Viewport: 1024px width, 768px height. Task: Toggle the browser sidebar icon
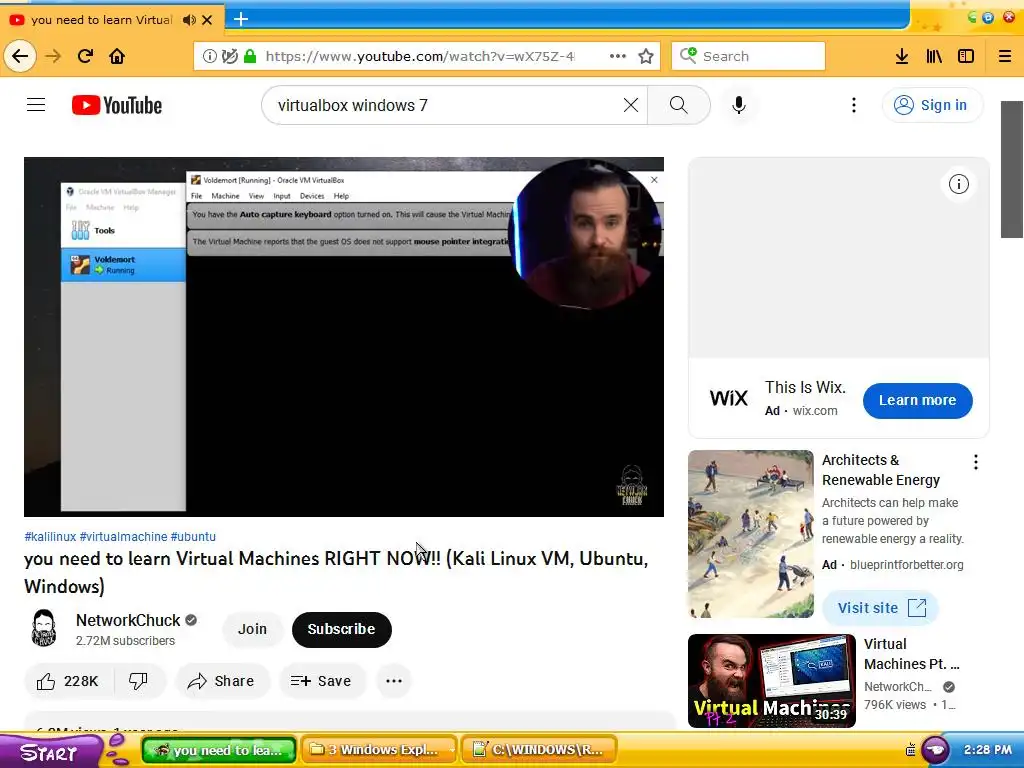966,56
